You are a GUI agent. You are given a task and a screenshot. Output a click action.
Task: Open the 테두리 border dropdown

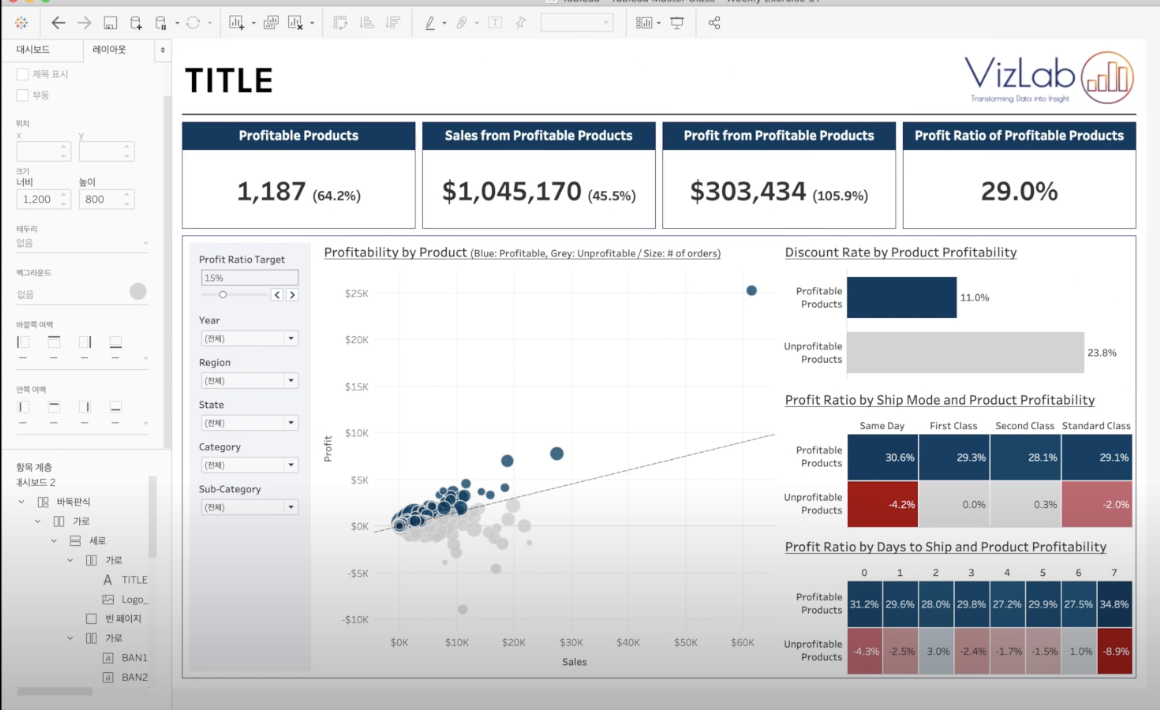click(82, 243)
